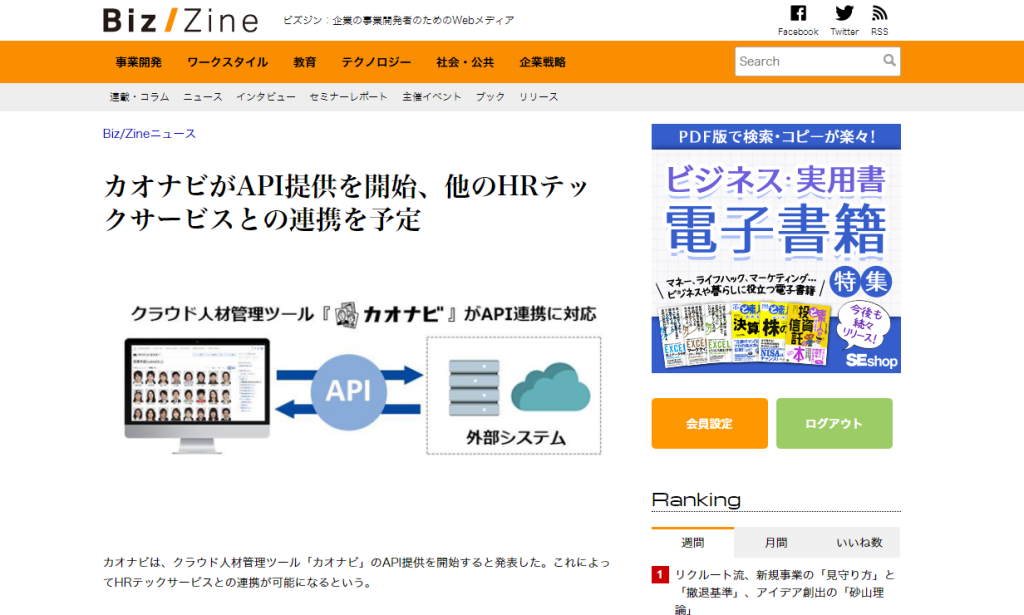Image resolution: width=1024 pixels, height=615 pixels.
Task: Select the 週間 ranking tab
Action: pos(693,543)
